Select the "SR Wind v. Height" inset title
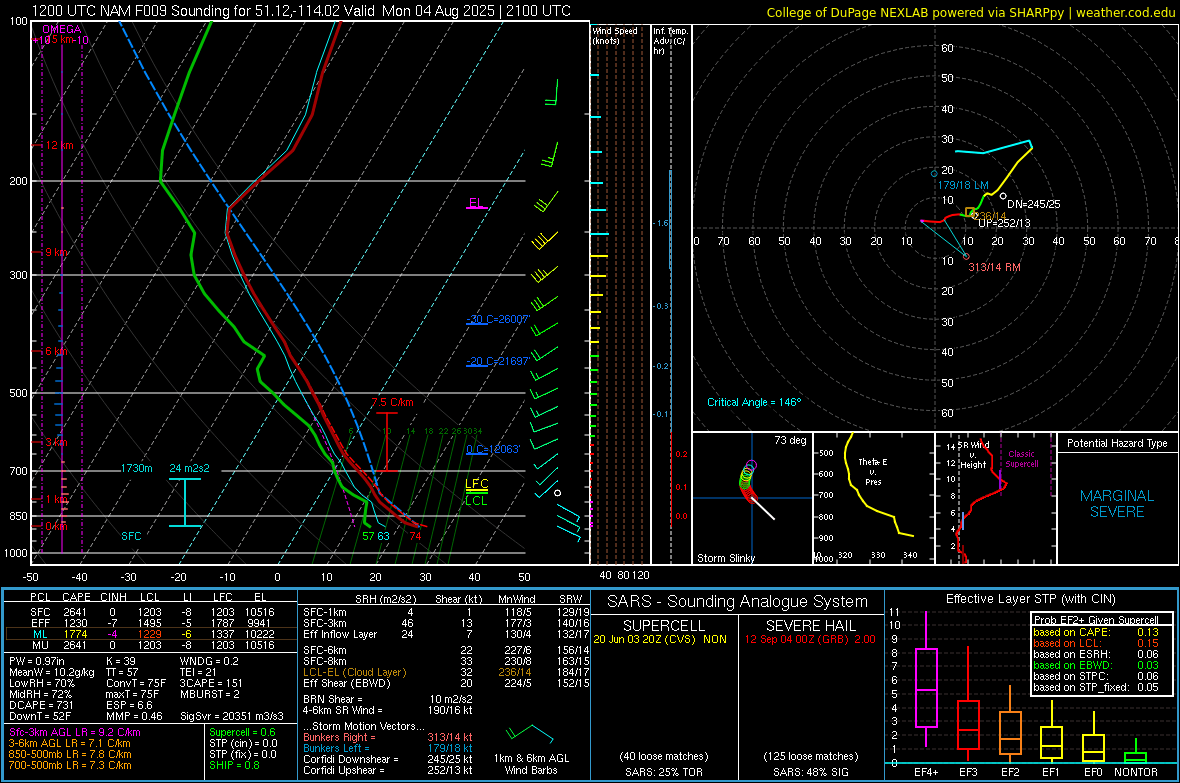 click(973, 455)
